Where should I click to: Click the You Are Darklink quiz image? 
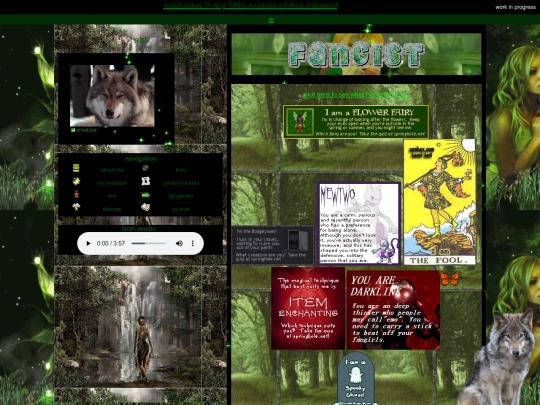tap(393, 310)
